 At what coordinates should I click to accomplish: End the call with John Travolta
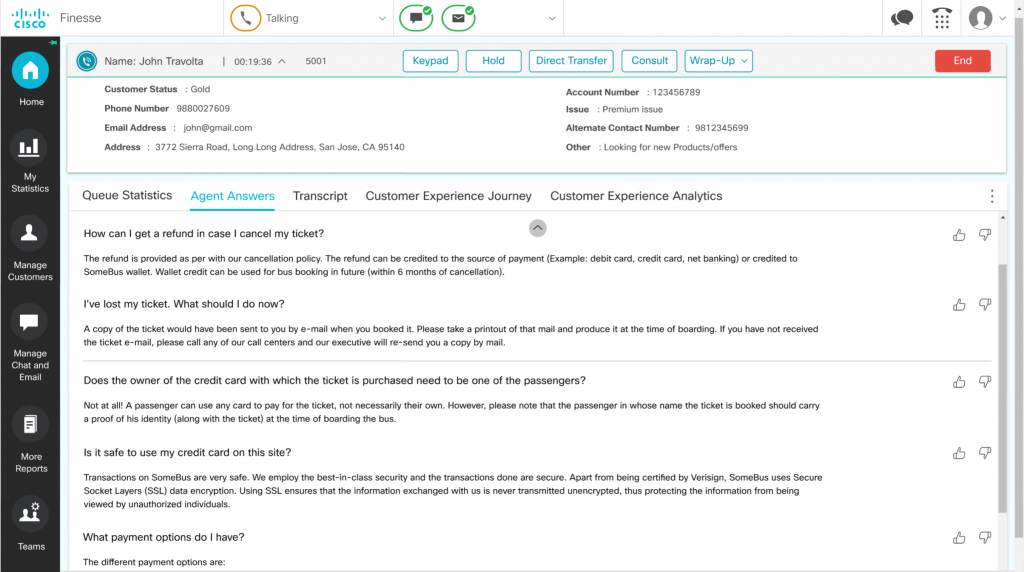point(962,61)
